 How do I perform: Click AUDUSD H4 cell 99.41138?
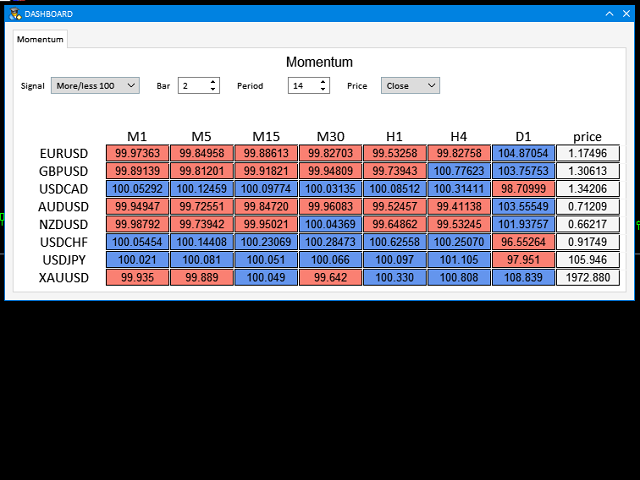459,206
